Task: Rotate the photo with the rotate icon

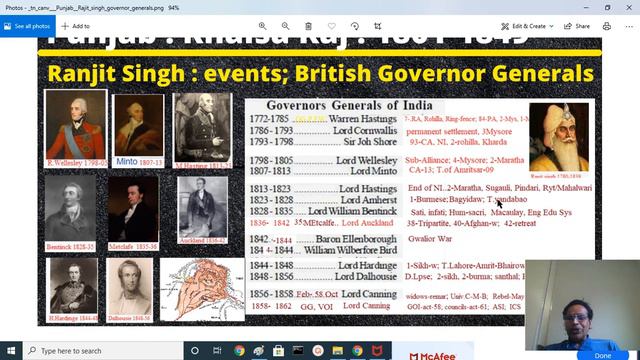Action: coord(355,26)
